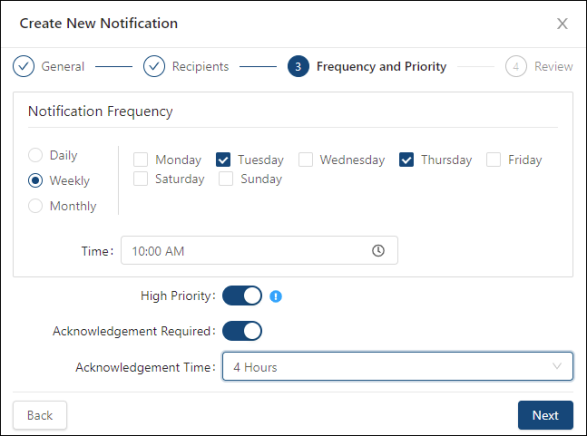Click the Back button
The image size is (587, 436).
coord(40,415)
